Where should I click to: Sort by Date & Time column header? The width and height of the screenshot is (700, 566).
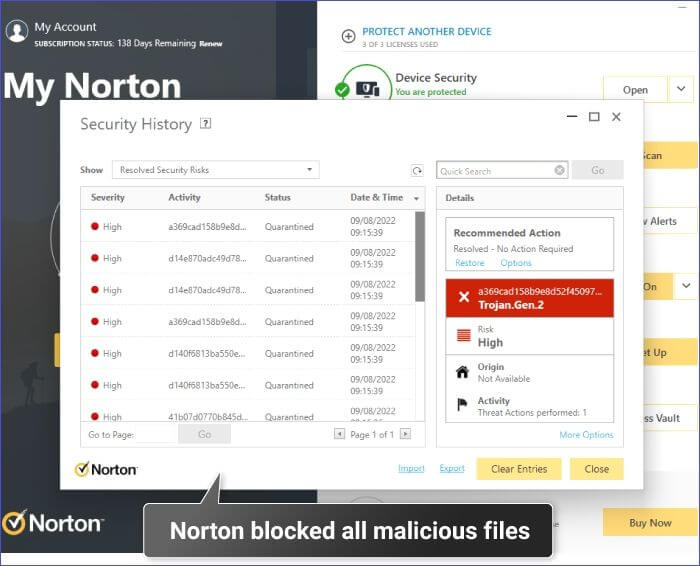377,197
